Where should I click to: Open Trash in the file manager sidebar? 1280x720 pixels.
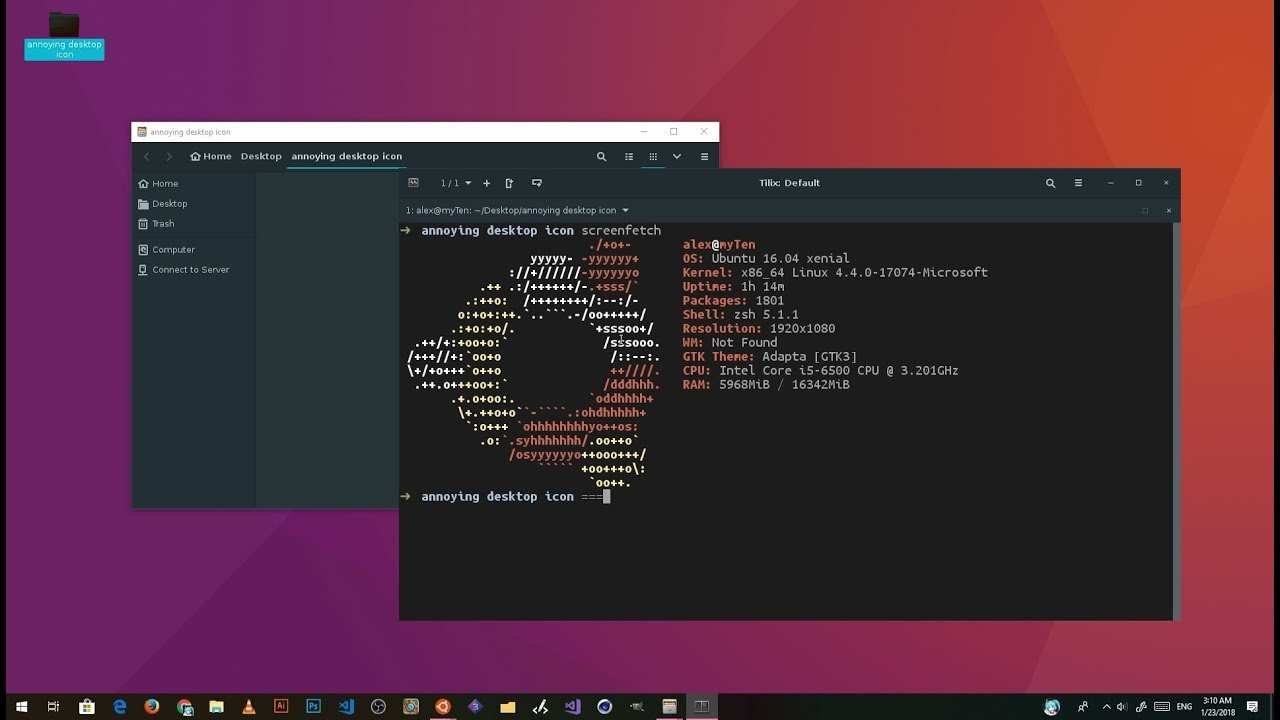[x=157, y=224]
